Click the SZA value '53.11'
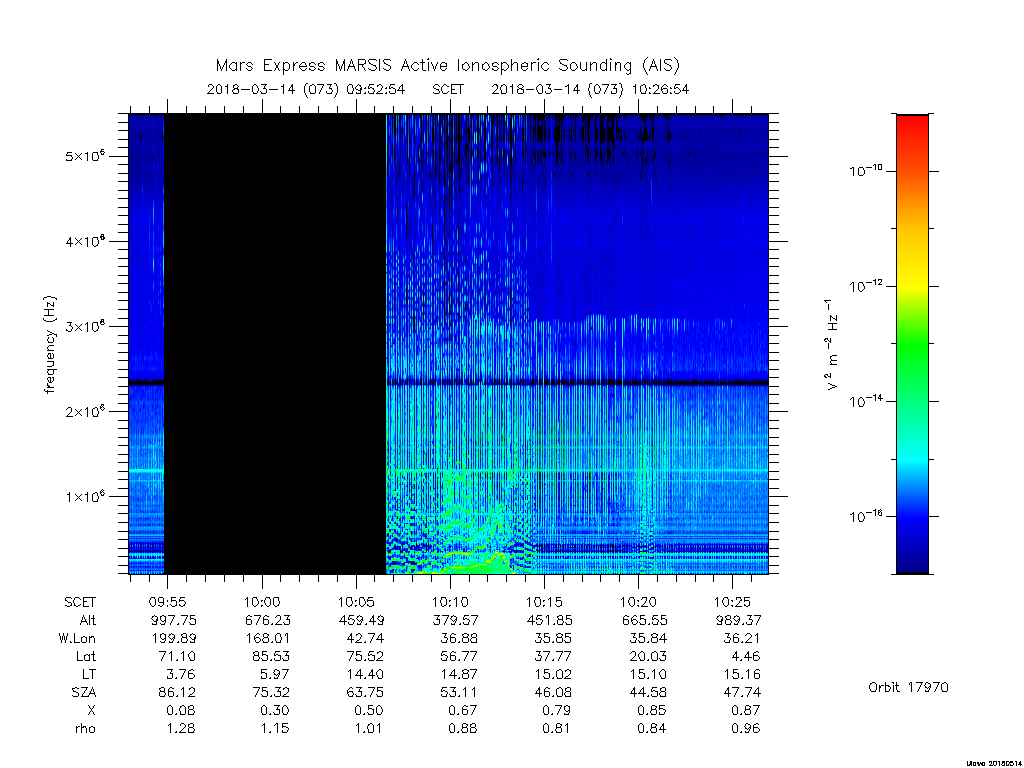The width and height of the screenshot is (1024, 768). point(459,692)
